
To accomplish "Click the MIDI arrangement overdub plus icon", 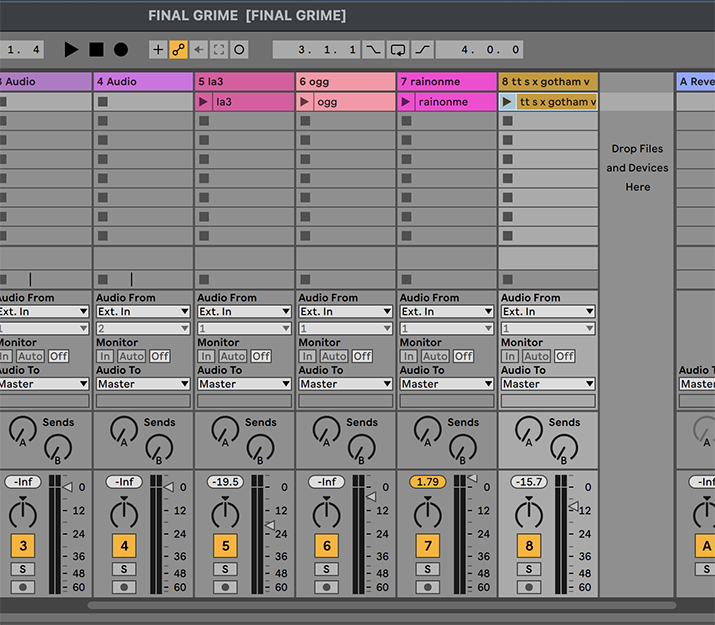I will [x=158, y=50].
